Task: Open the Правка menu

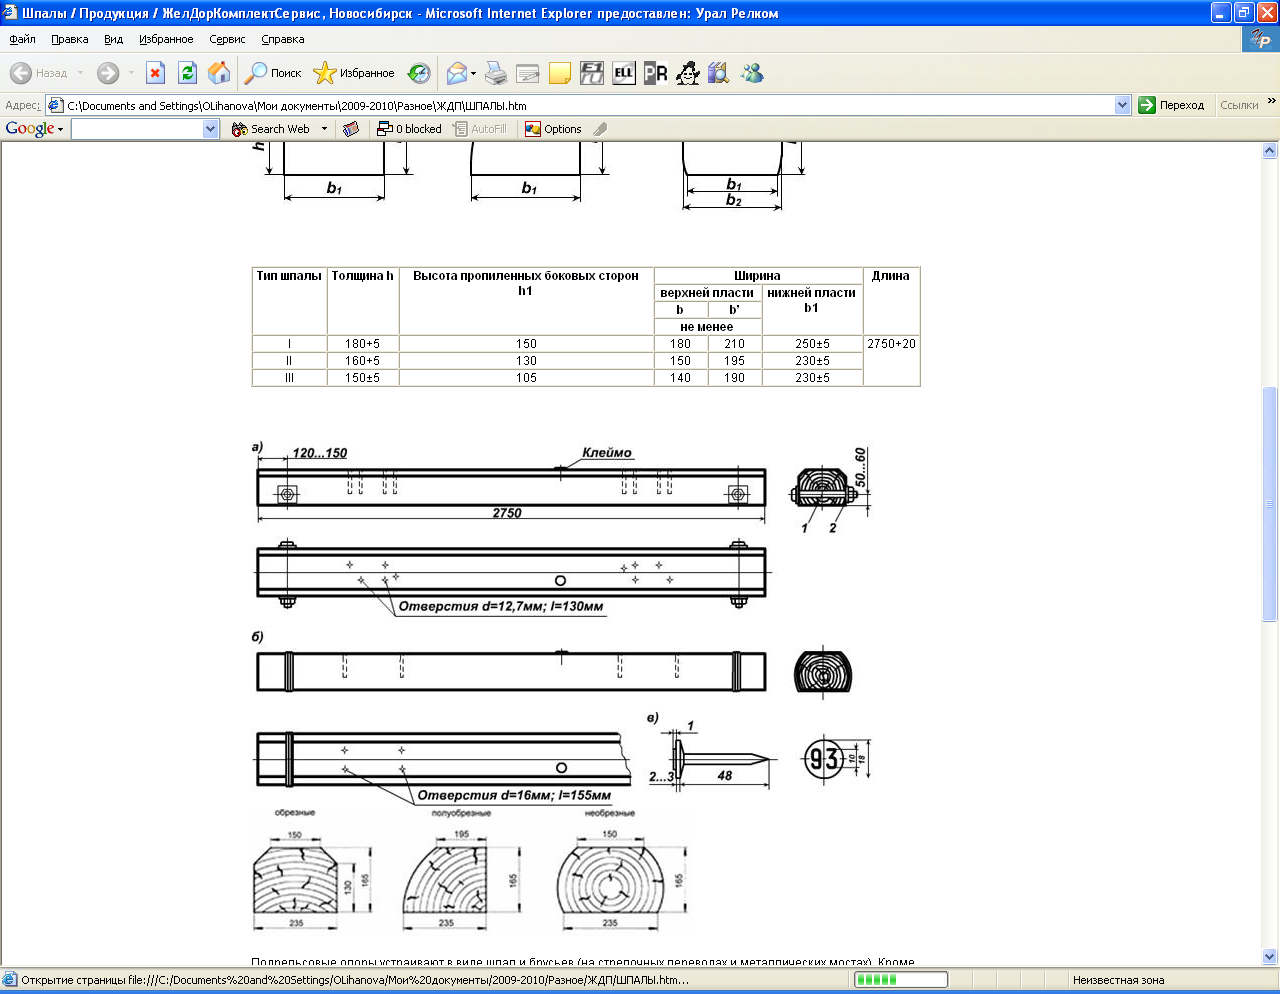Action: 70,39
